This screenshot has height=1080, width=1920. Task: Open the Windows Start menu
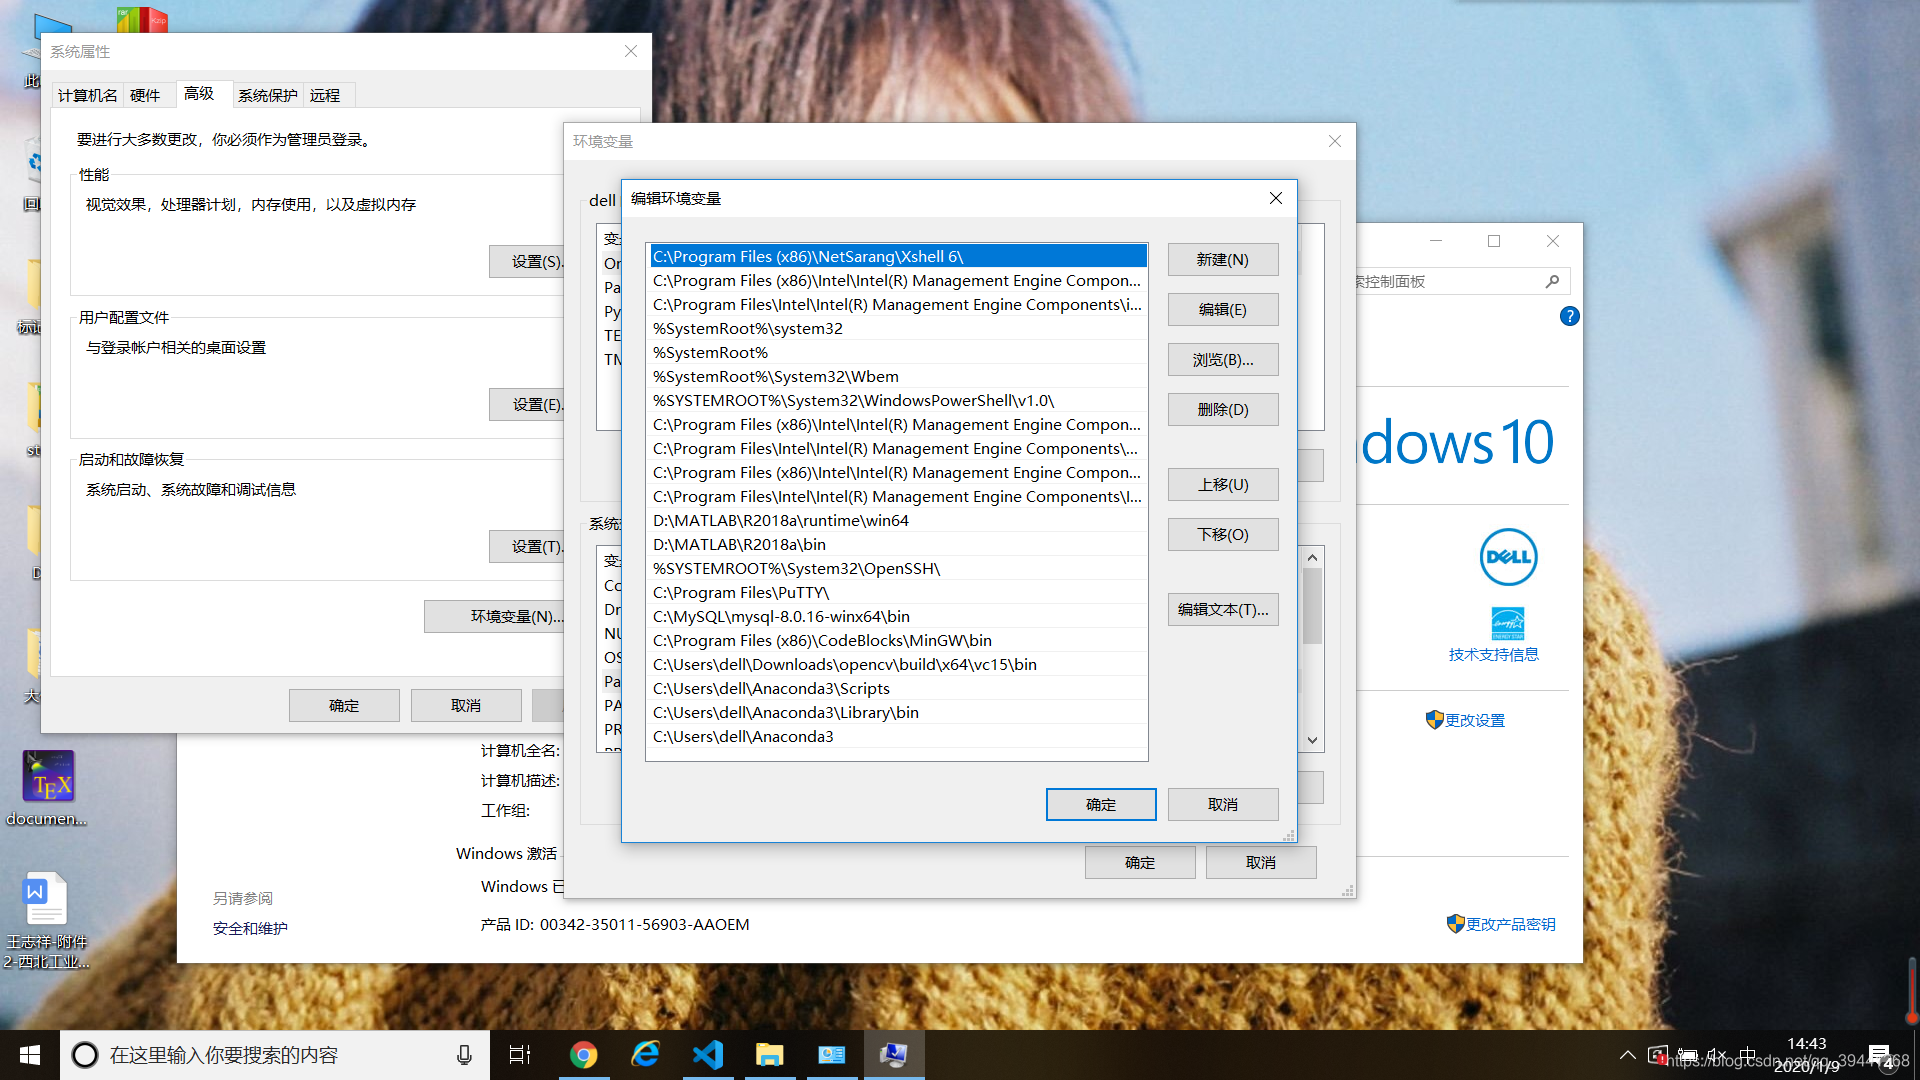coord(29,1055)
